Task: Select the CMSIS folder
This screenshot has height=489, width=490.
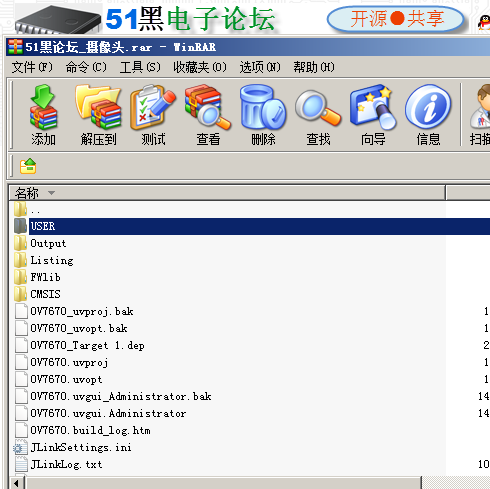Action: pos(45,294)
